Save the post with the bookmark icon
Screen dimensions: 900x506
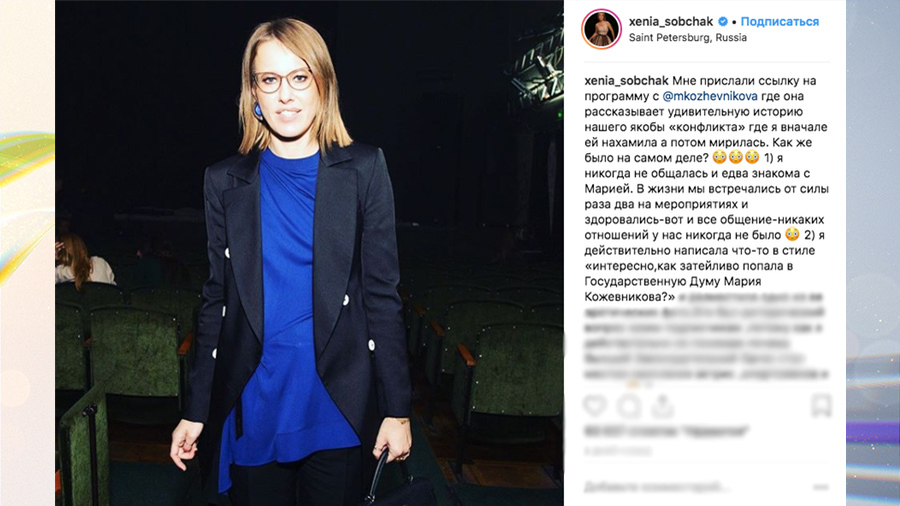821,406
